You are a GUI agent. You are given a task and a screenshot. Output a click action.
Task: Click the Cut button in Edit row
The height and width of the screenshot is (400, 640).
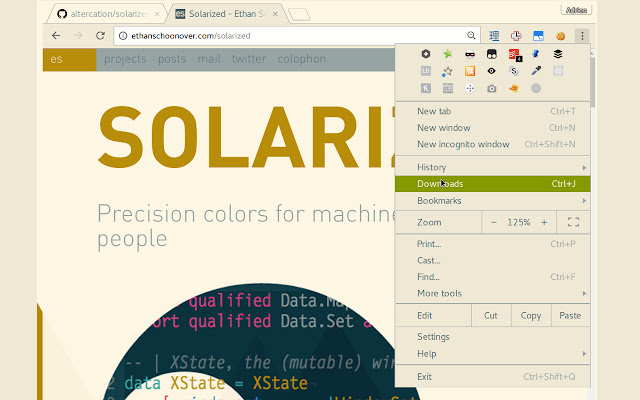tap(491, 316)
